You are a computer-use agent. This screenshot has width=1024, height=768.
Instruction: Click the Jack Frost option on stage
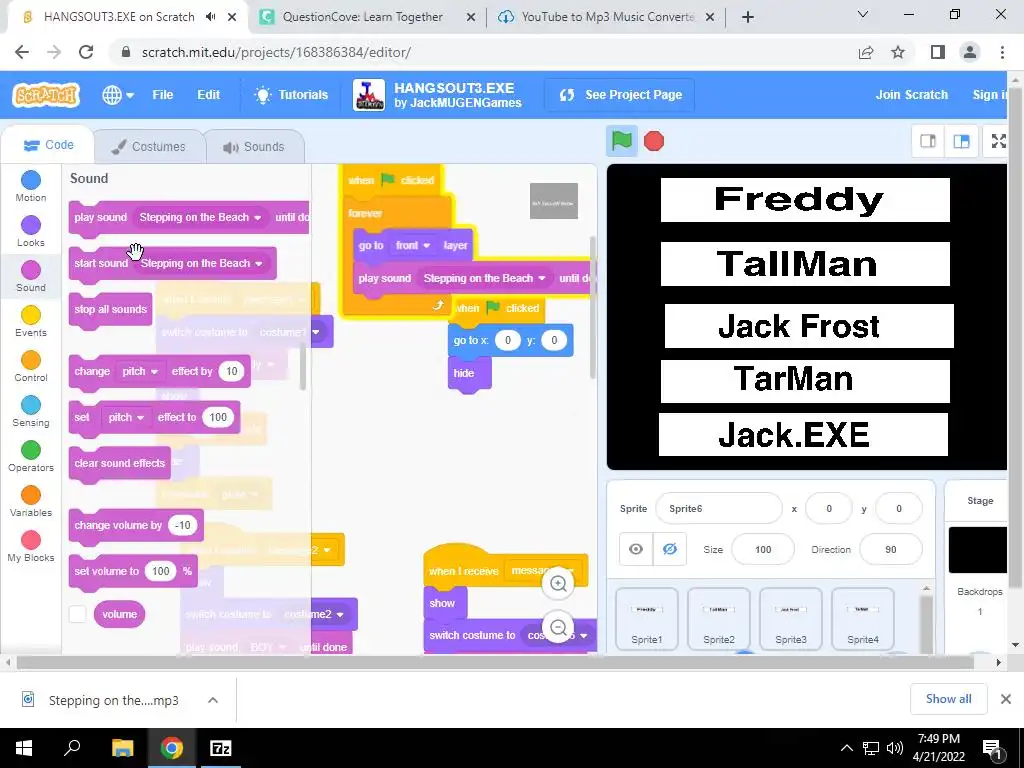pyautogui.click(x=808, y=326)
